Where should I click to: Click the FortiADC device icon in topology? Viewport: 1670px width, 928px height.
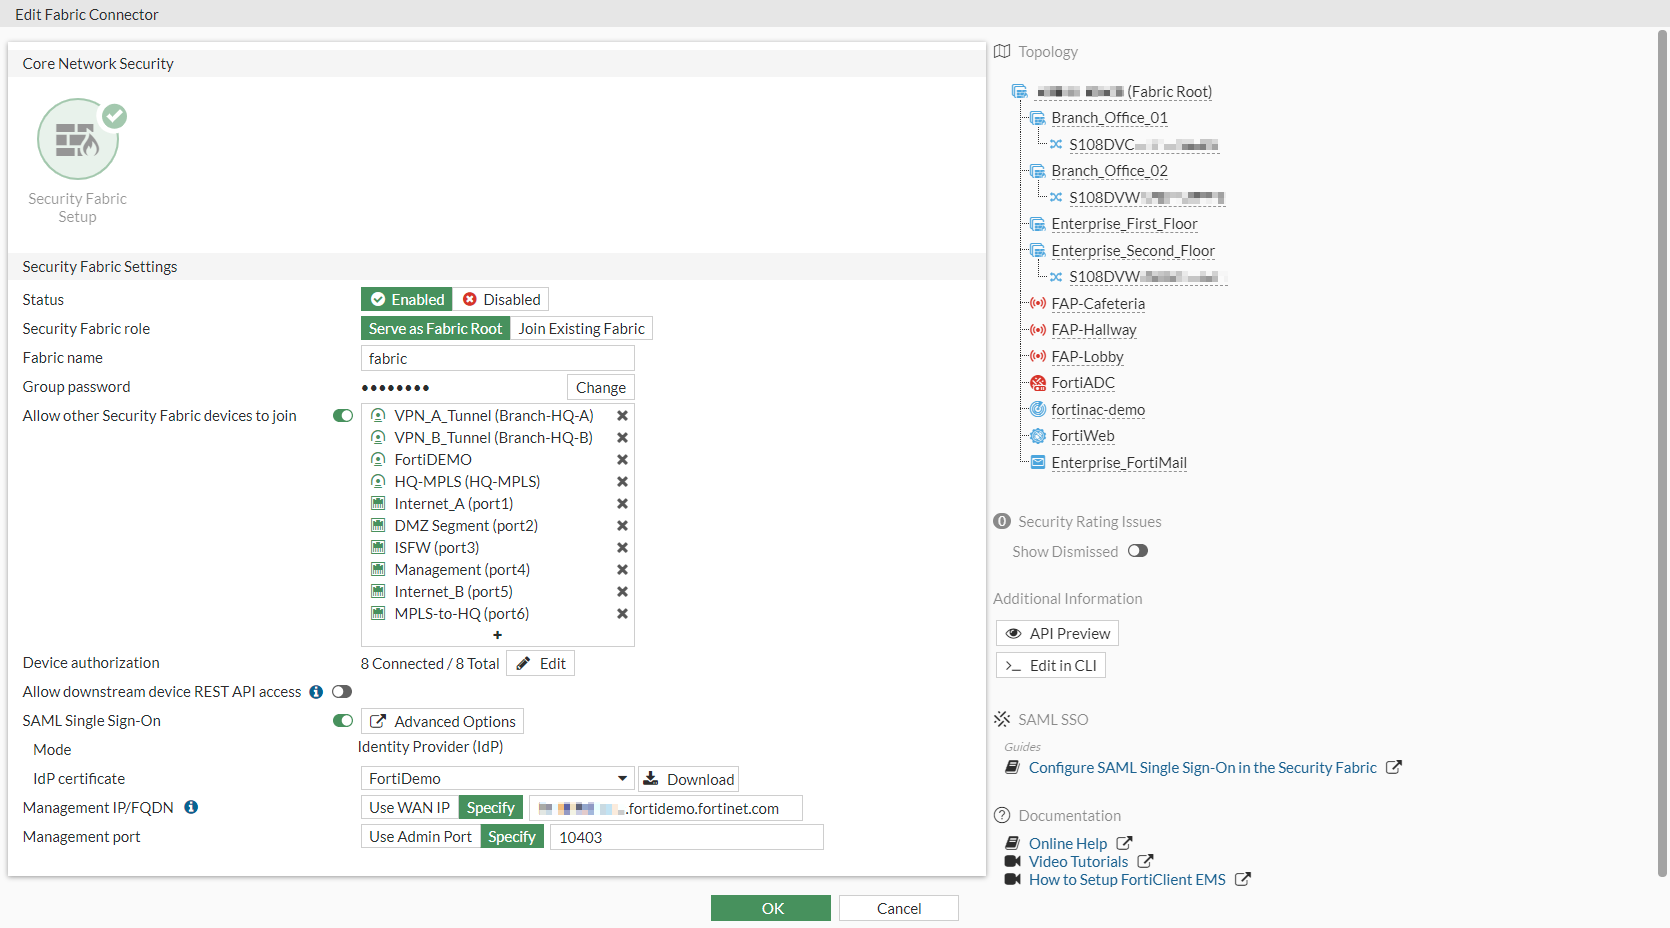click(1038, 383)
